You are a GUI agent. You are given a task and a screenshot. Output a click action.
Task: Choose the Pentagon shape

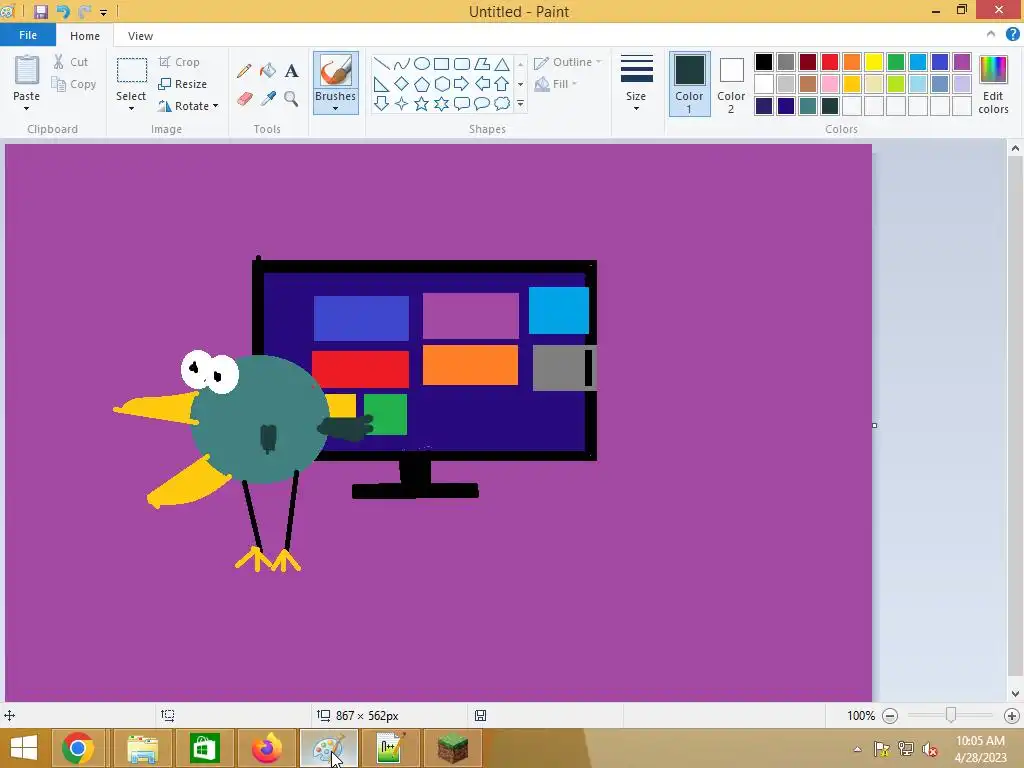tap(422, 84)
